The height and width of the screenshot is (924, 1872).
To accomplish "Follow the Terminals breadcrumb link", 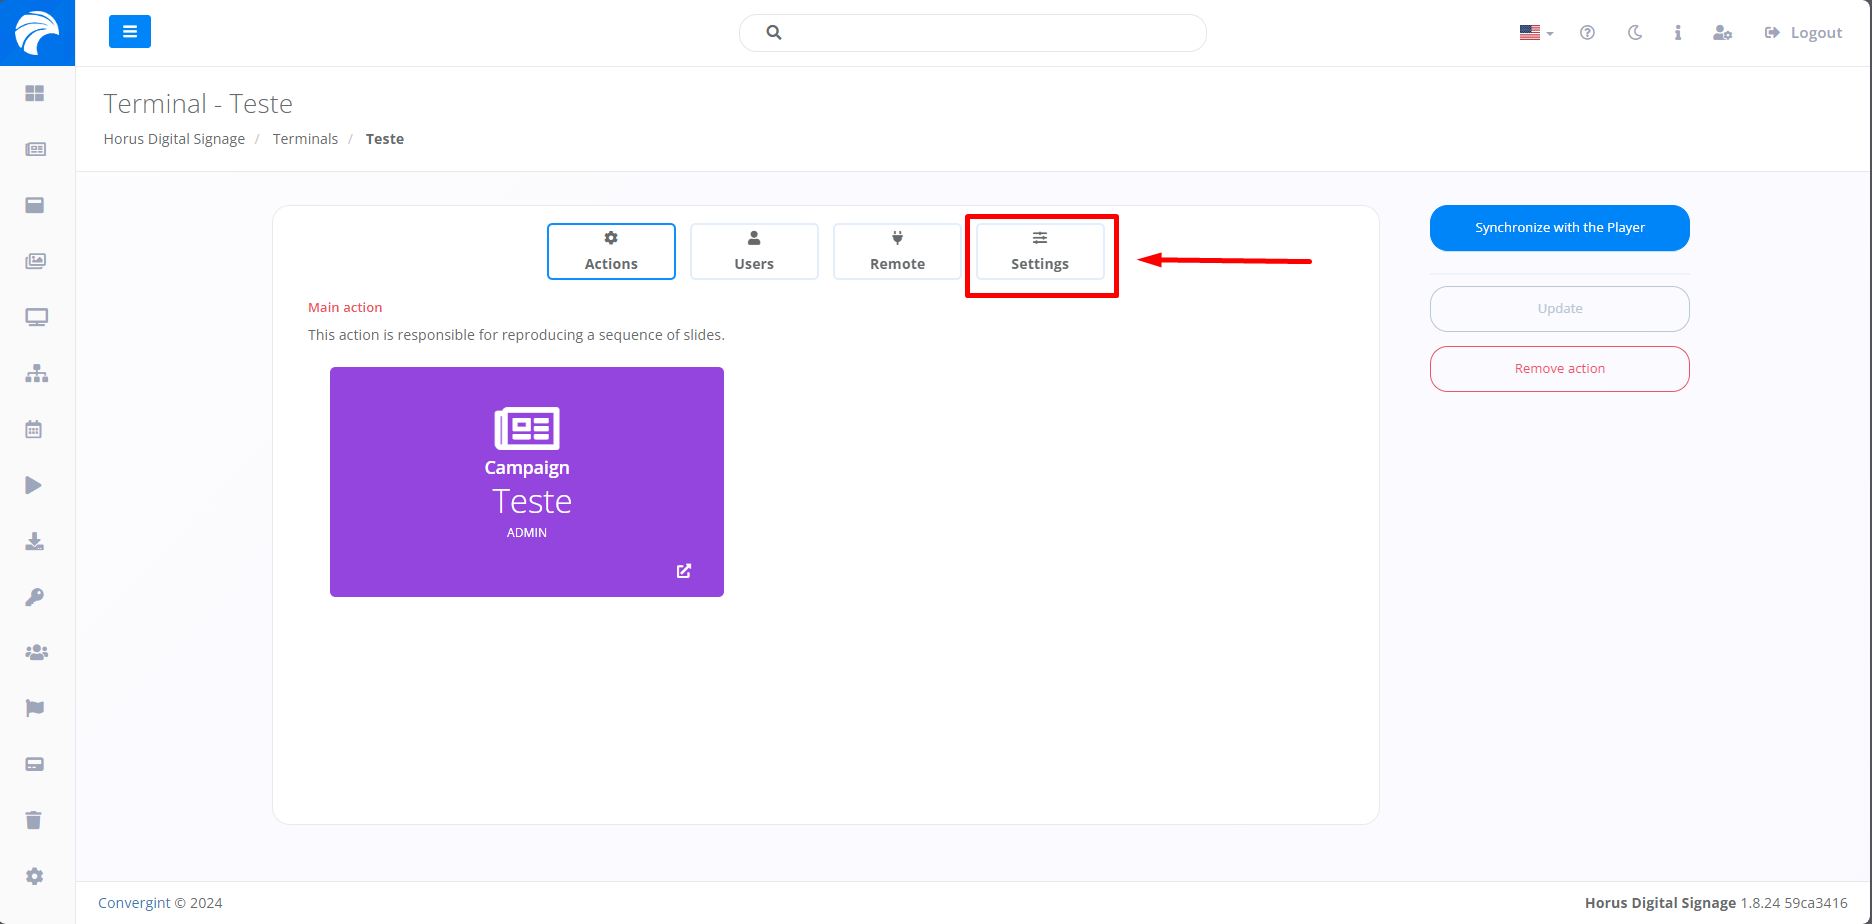I will [x=305, y=139].
